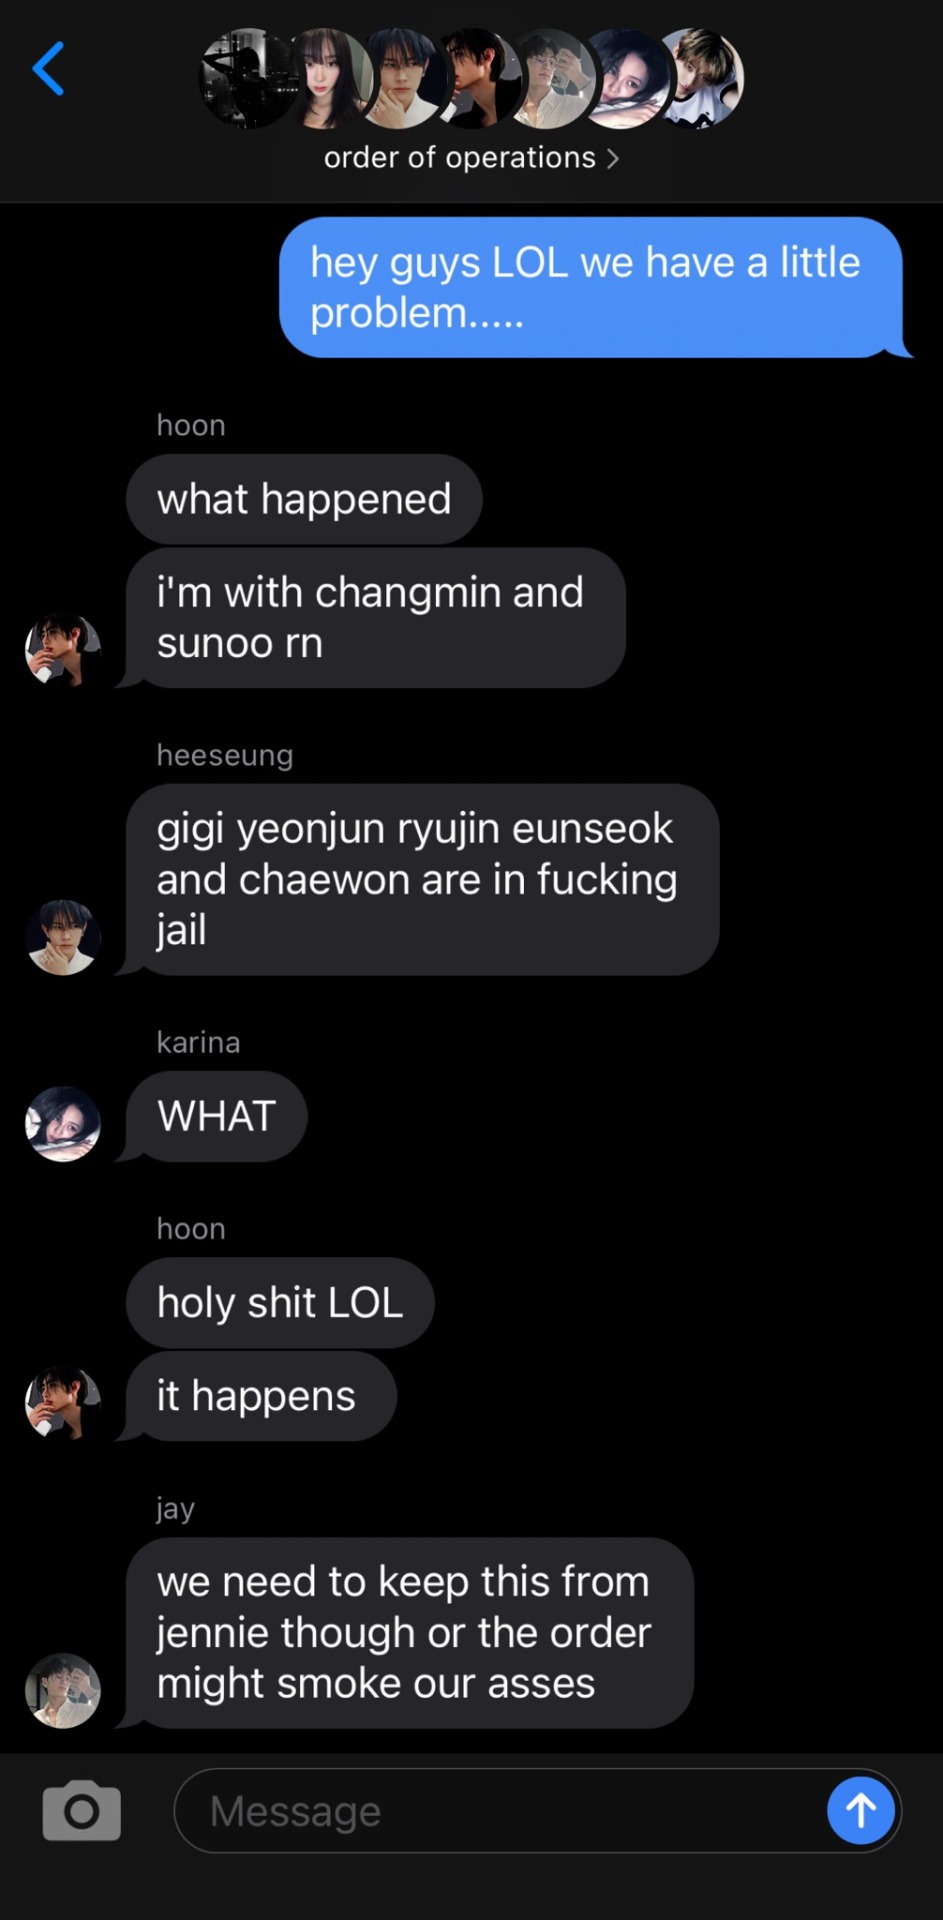This screenshot has height=1920, width=943.
Task: Open the 'order of operations' group name
Action: coord(460,158)
